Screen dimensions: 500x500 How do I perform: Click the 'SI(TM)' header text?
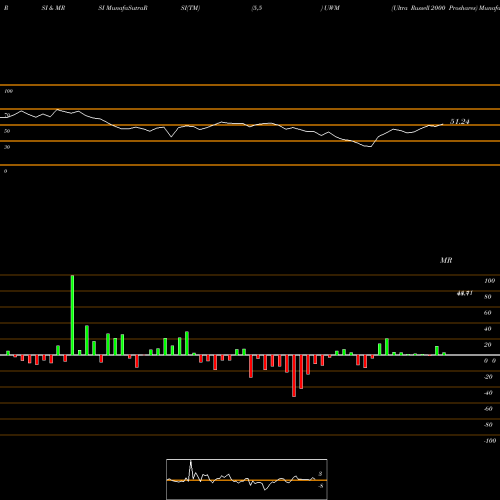[190, 8]
